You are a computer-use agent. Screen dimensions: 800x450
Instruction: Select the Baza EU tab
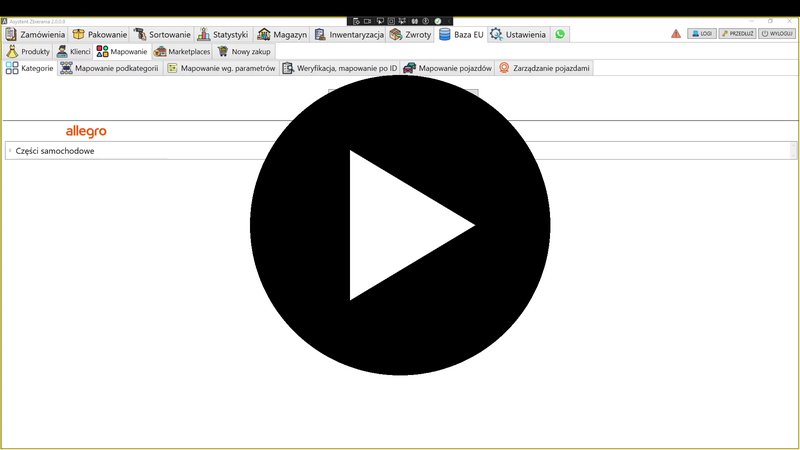[x=461, y=34]
